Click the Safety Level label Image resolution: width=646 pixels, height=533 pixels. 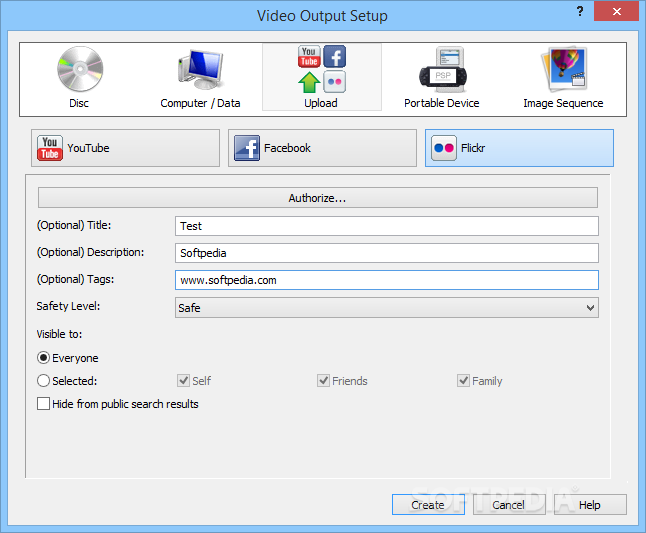tap(68, 306)
